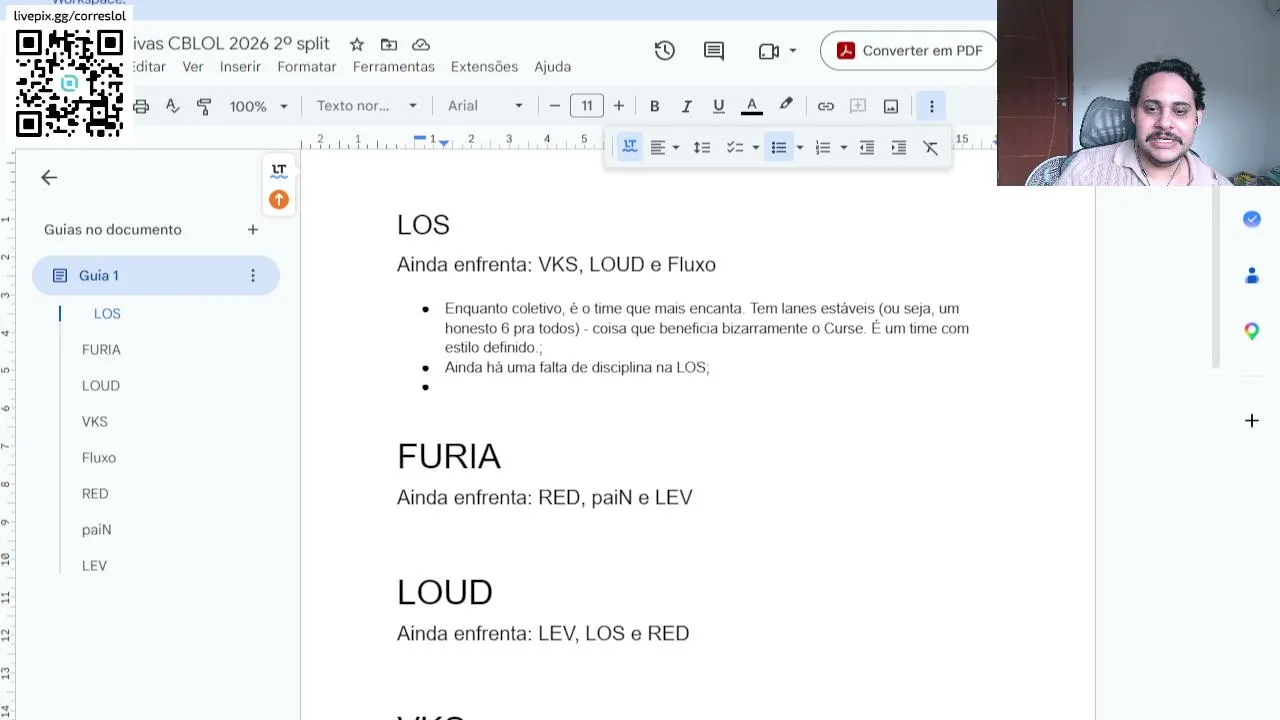Open line and paragraph spacing
Screen dimensions: 1280x720
[x=702, y=148]
